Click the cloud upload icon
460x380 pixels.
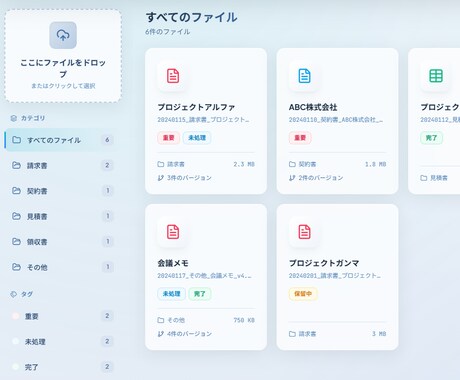(63, 35)
